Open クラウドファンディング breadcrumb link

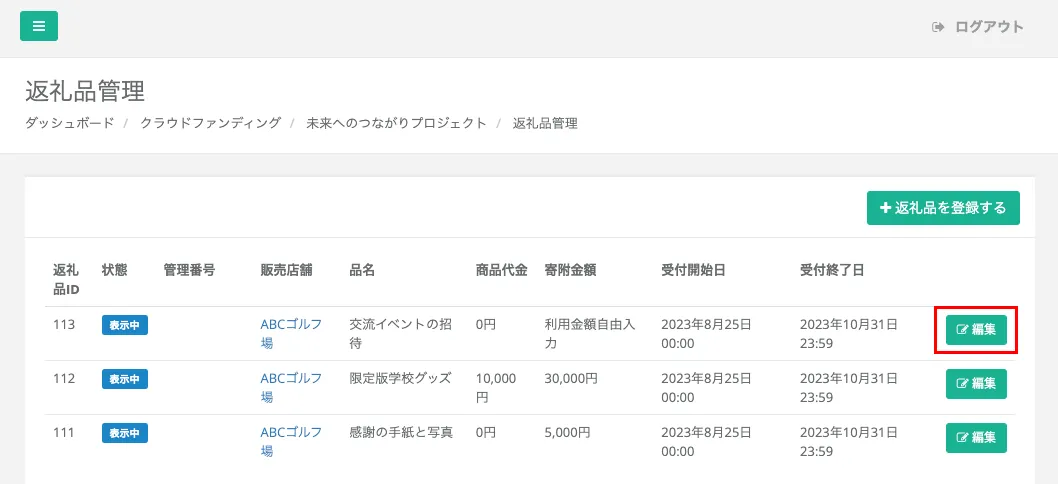[x=210, y=123]
